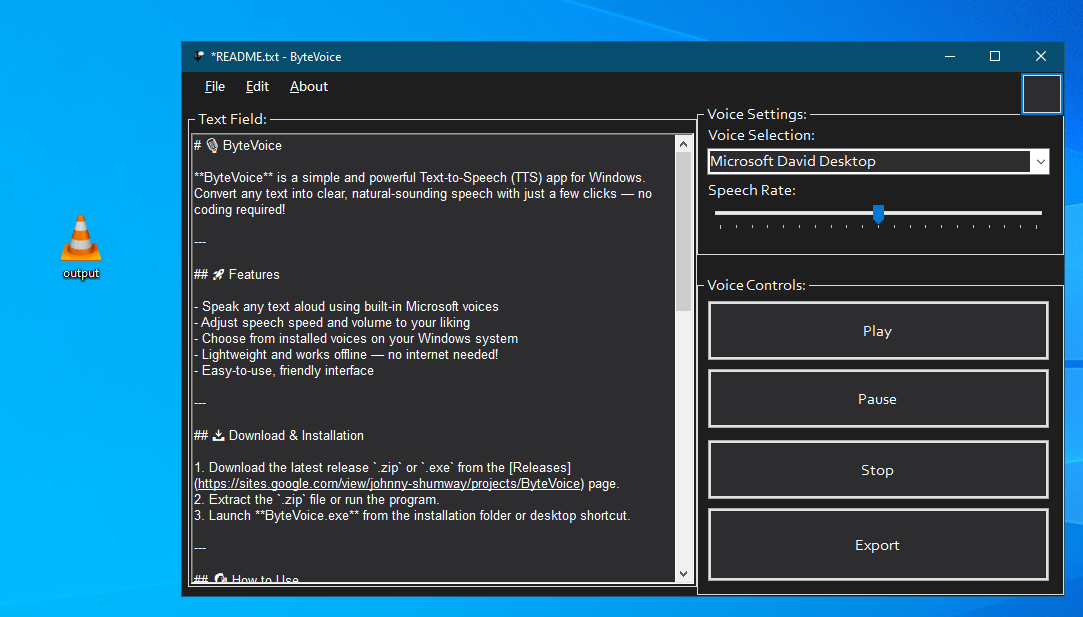Click the ByteVoice app icon in title bar
Screen dimensions: 1083x617
tap(199, 57)
